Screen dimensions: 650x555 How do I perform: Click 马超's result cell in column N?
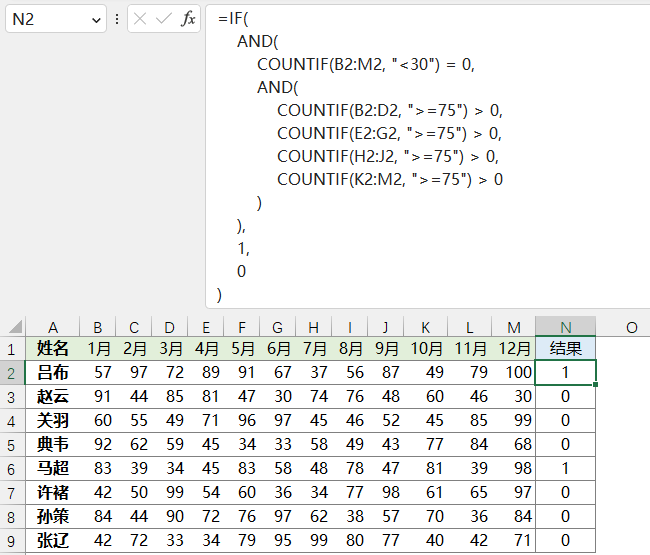coord(565,469)
